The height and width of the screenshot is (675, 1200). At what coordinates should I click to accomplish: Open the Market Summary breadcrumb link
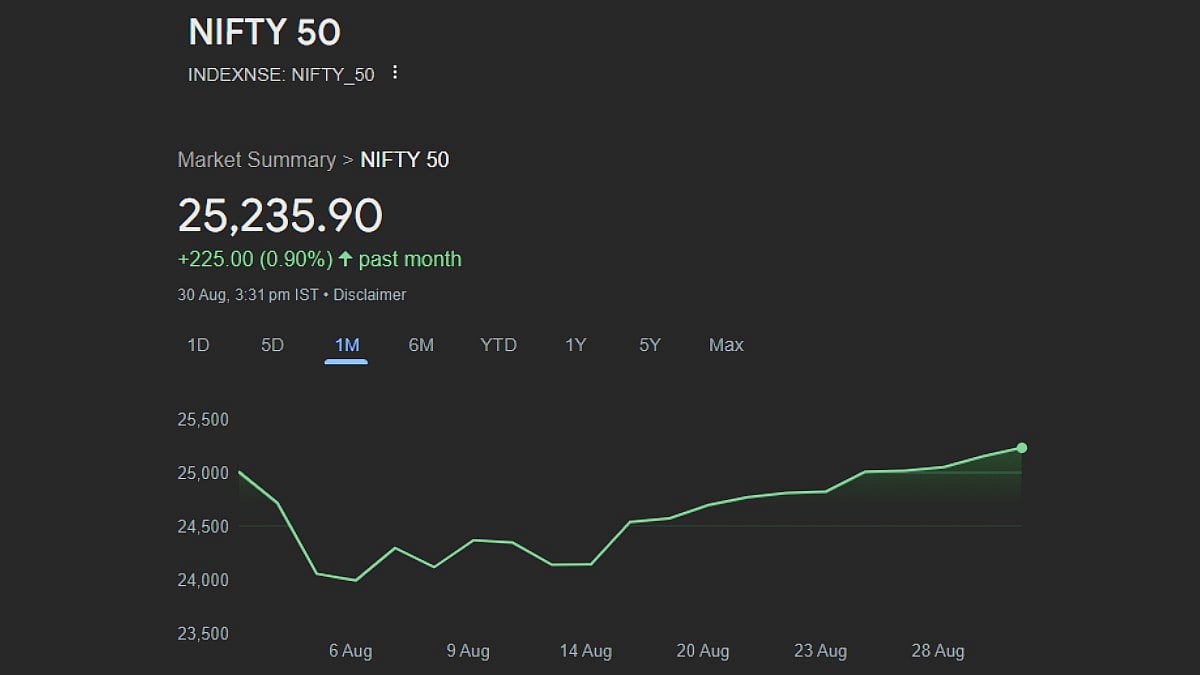tap(256, 160)
